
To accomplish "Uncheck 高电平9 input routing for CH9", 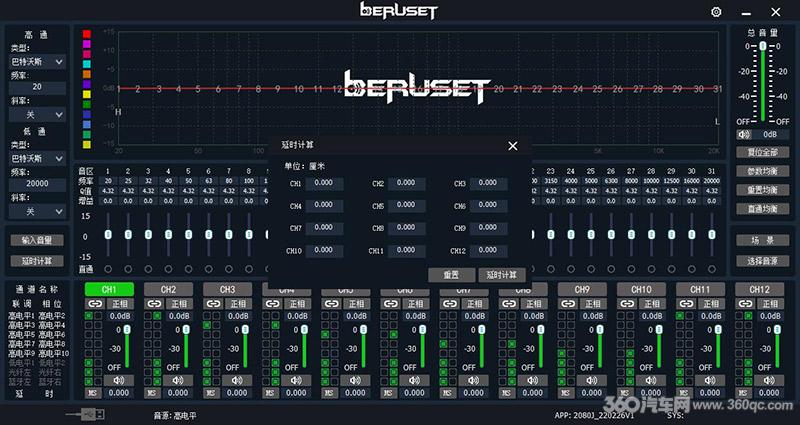I will coord(562,353).
